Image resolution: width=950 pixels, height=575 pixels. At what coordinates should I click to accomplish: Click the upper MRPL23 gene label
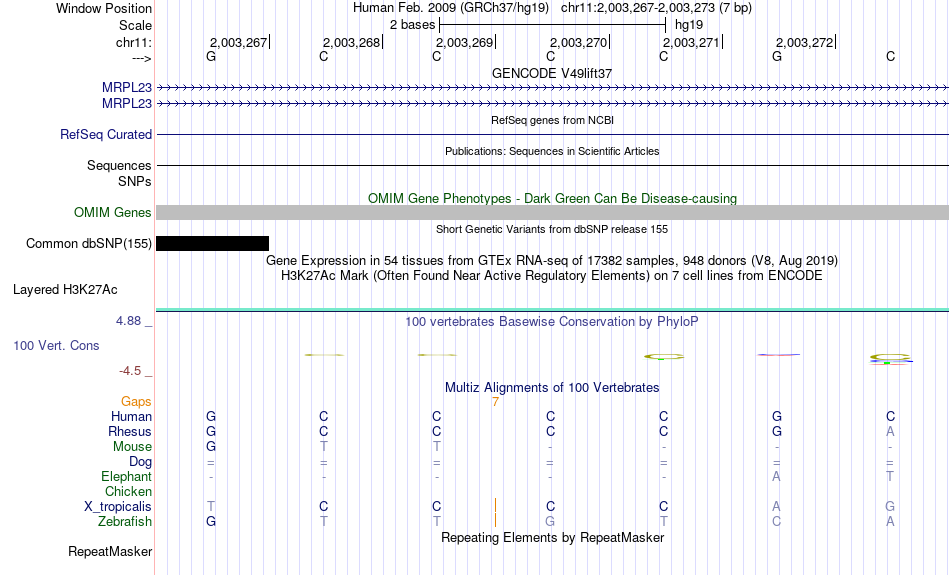coord(127,88)
